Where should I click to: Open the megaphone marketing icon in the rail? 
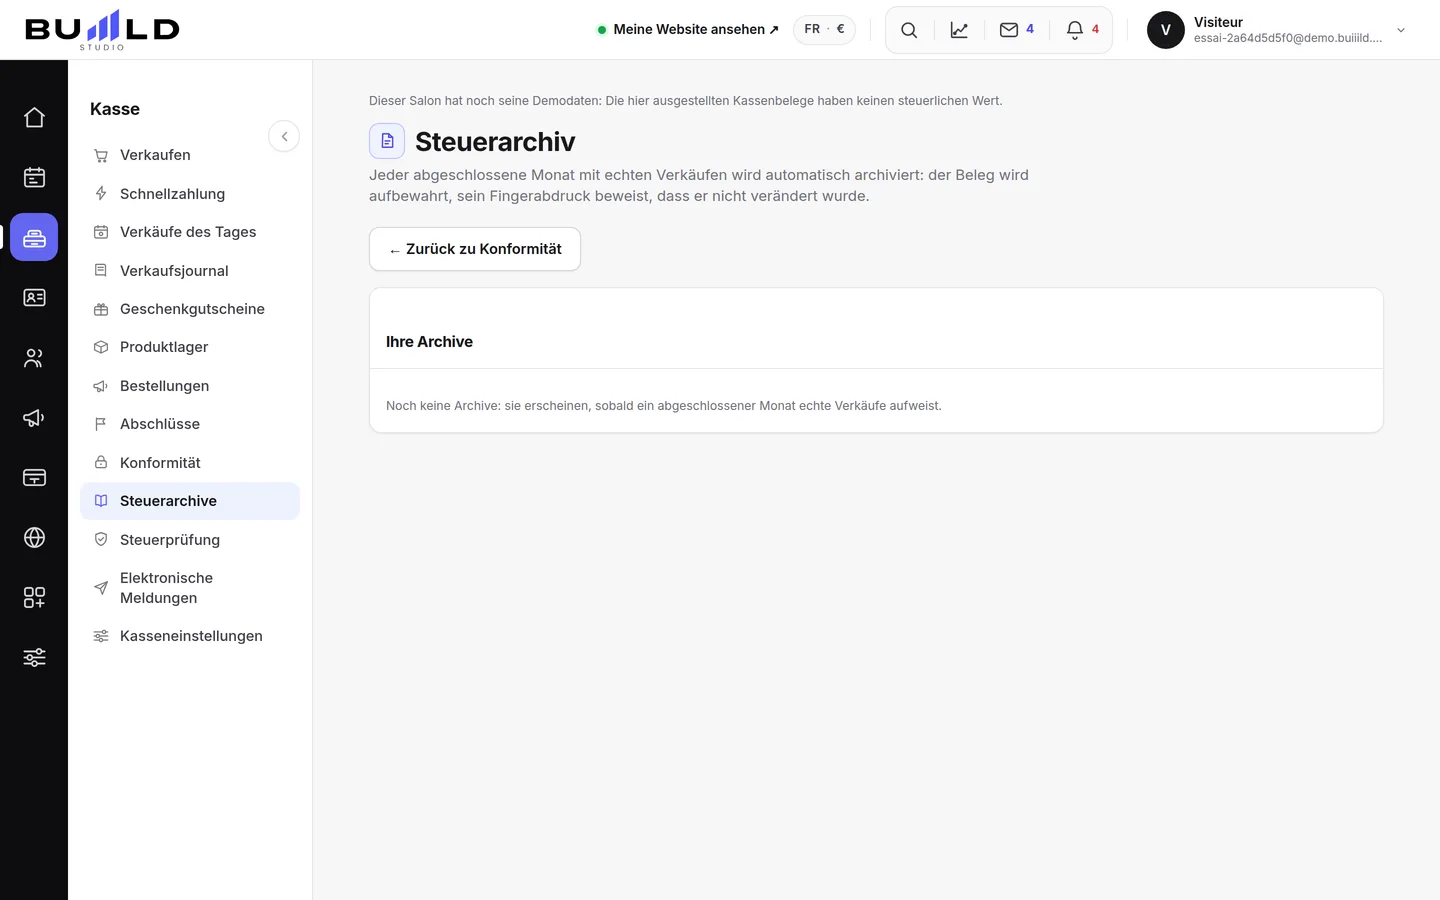pos(34,418)
